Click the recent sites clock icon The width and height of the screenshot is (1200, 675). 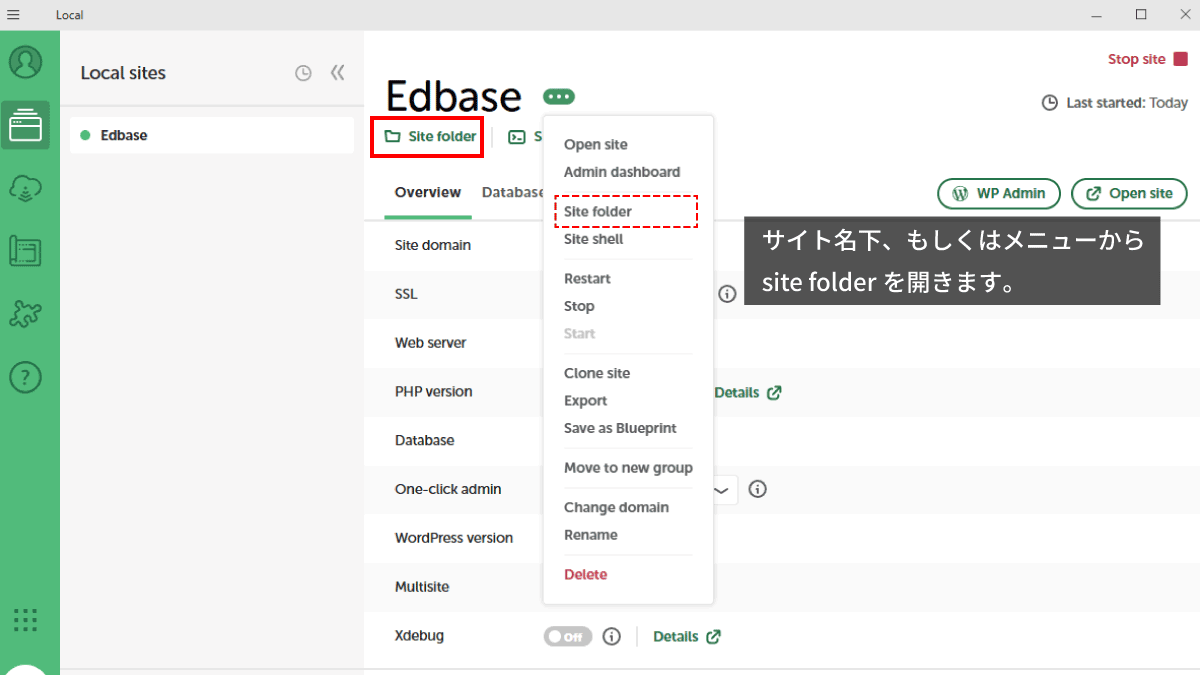[303, 73]
